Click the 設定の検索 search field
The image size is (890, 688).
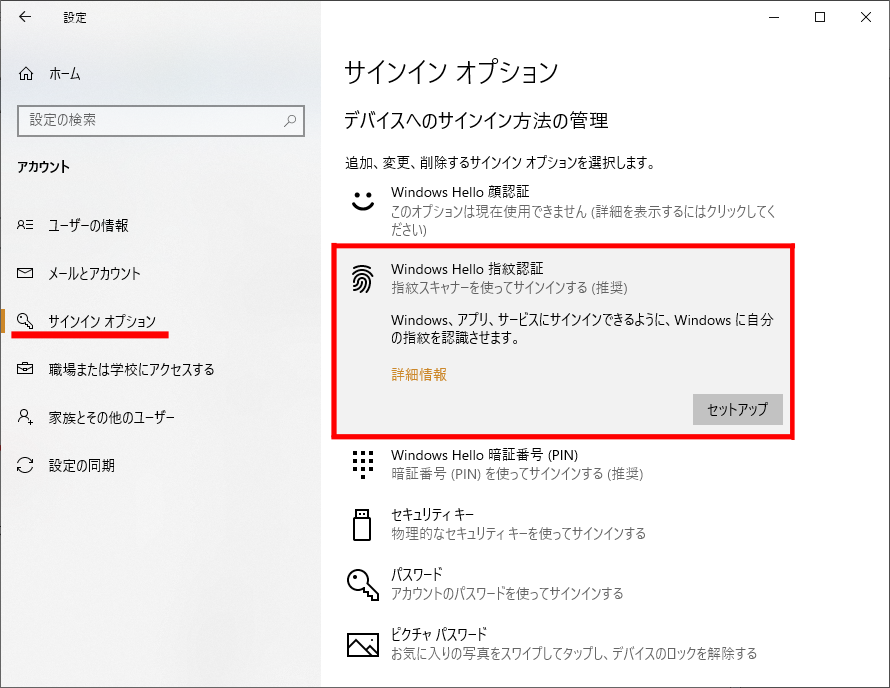pos(161,120)
